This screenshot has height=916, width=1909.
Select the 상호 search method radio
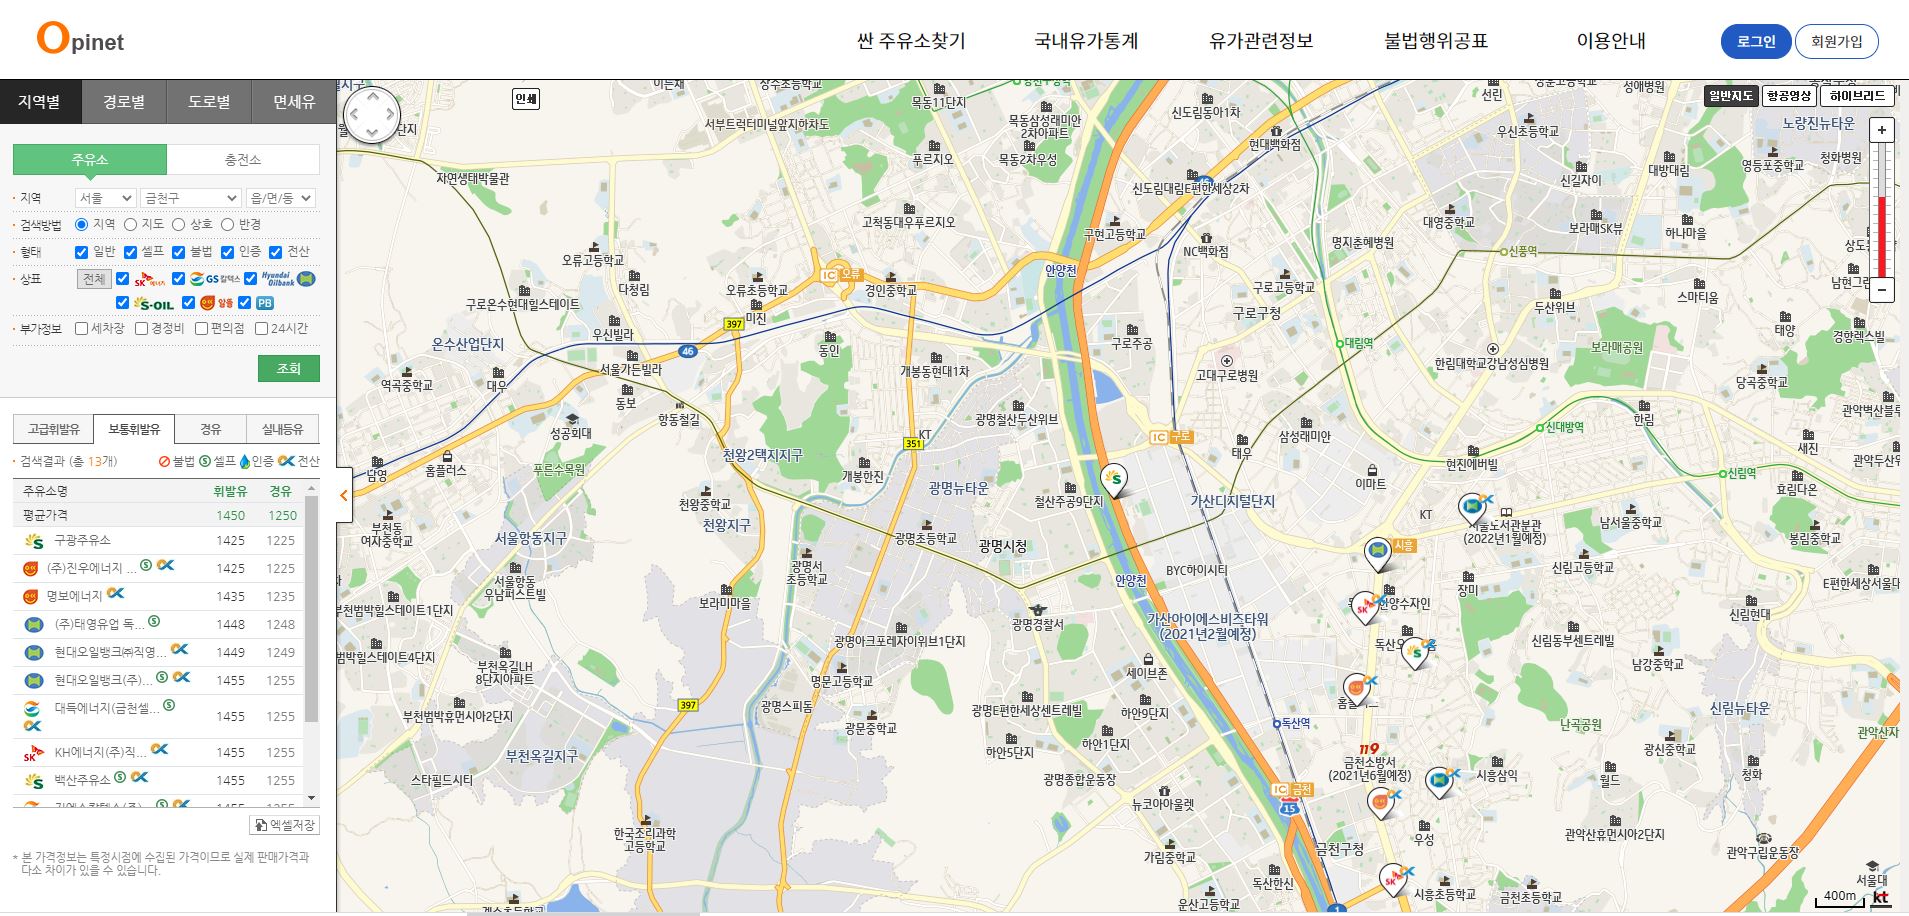point(178,225)
